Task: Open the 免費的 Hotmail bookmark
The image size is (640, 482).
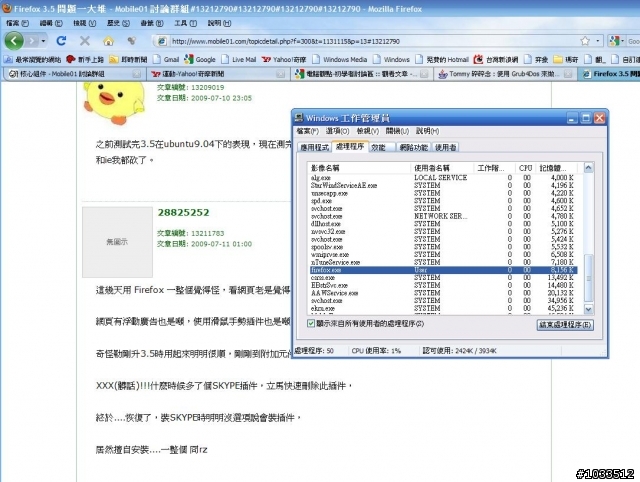Action: point(442,60)
